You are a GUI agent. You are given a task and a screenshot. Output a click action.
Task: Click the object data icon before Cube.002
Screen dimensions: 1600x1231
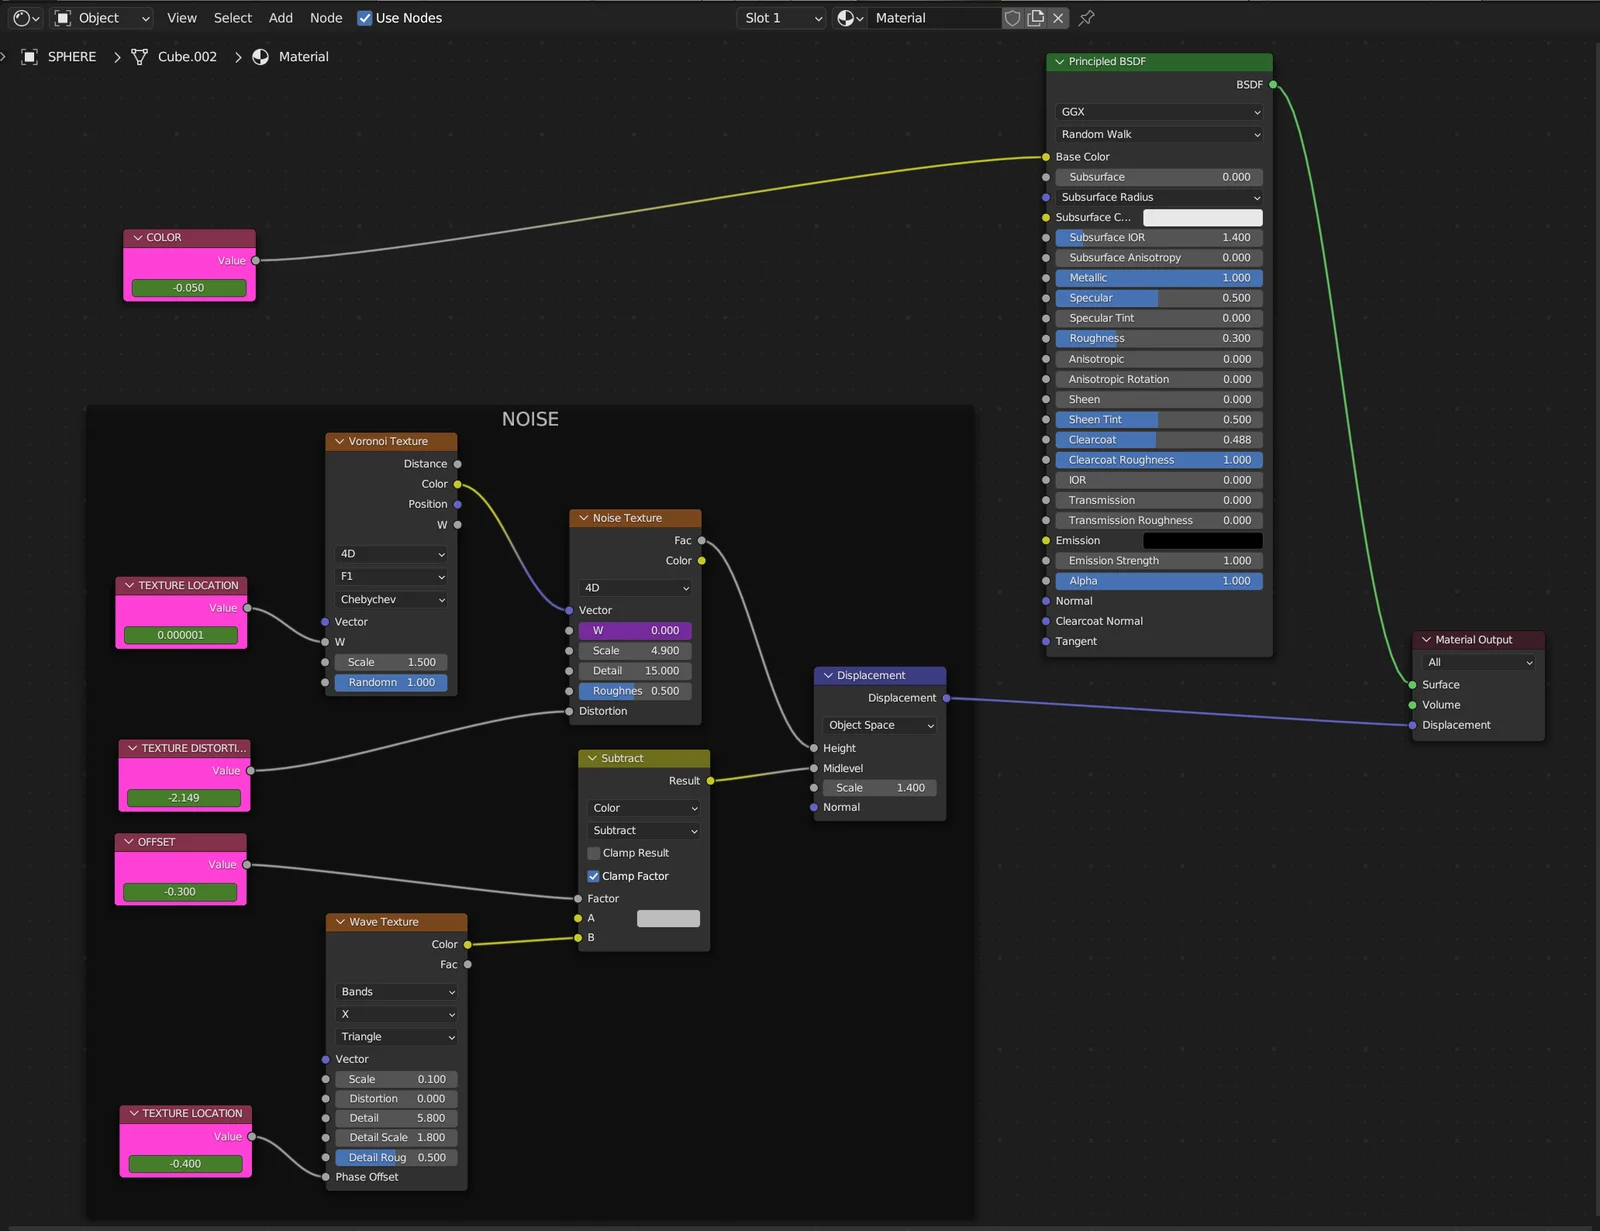[139, 56]
